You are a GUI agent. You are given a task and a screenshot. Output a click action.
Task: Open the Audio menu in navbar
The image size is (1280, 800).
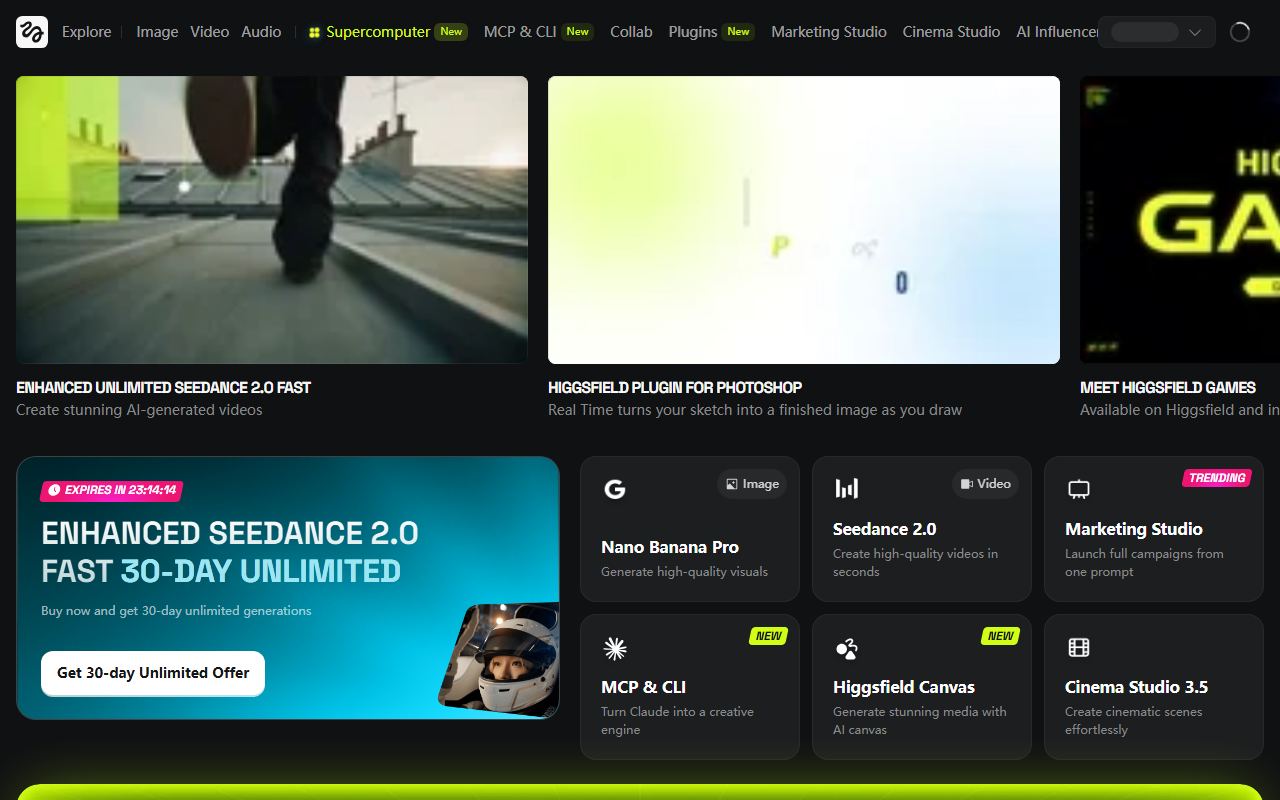point(261,32)
